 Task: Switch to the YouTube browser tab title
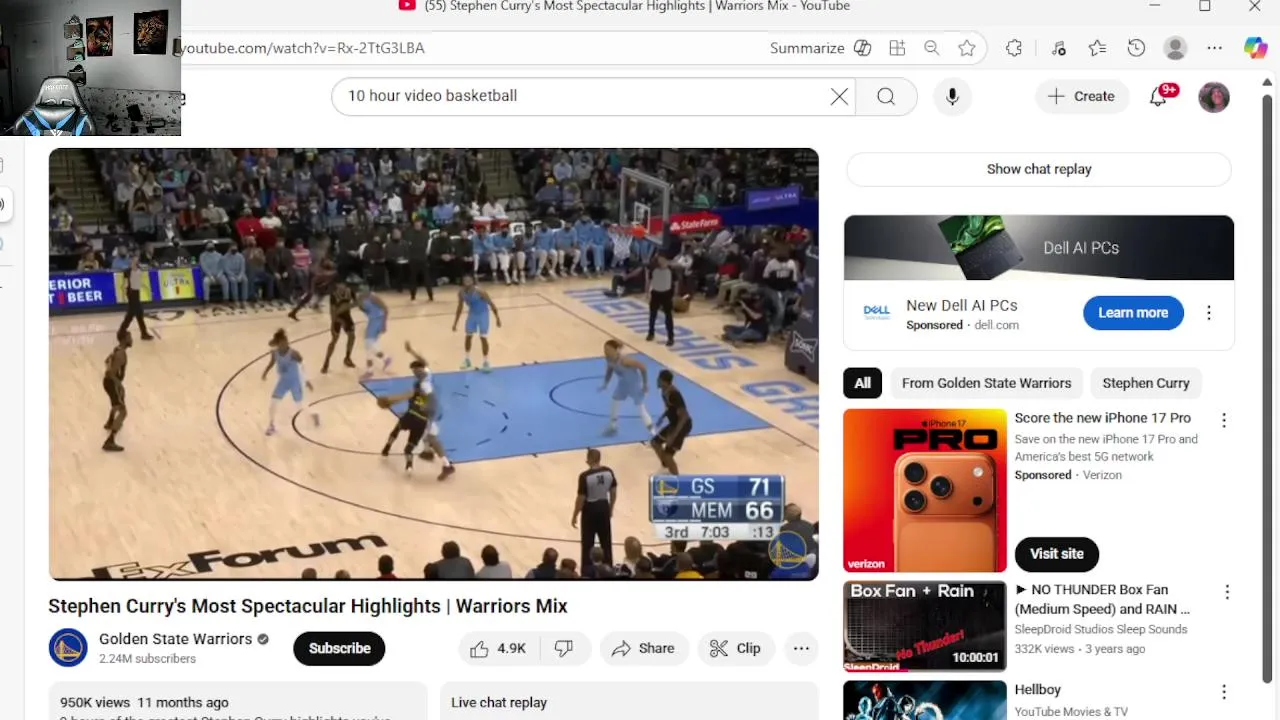pyautogui.click(x=636, y=7)
